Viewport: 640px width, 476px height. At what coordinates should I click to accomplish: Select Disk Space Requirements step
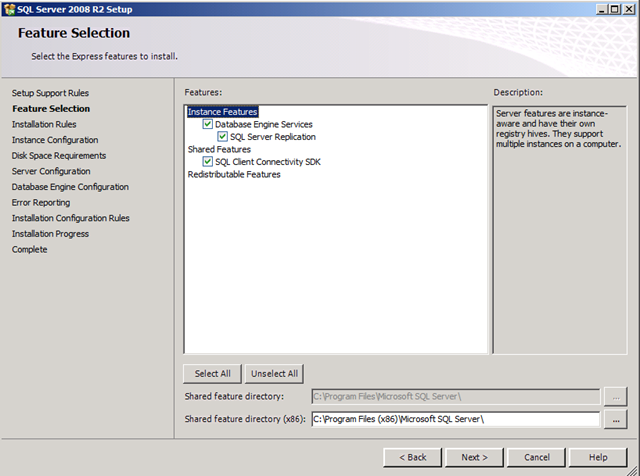click(59, 156)
